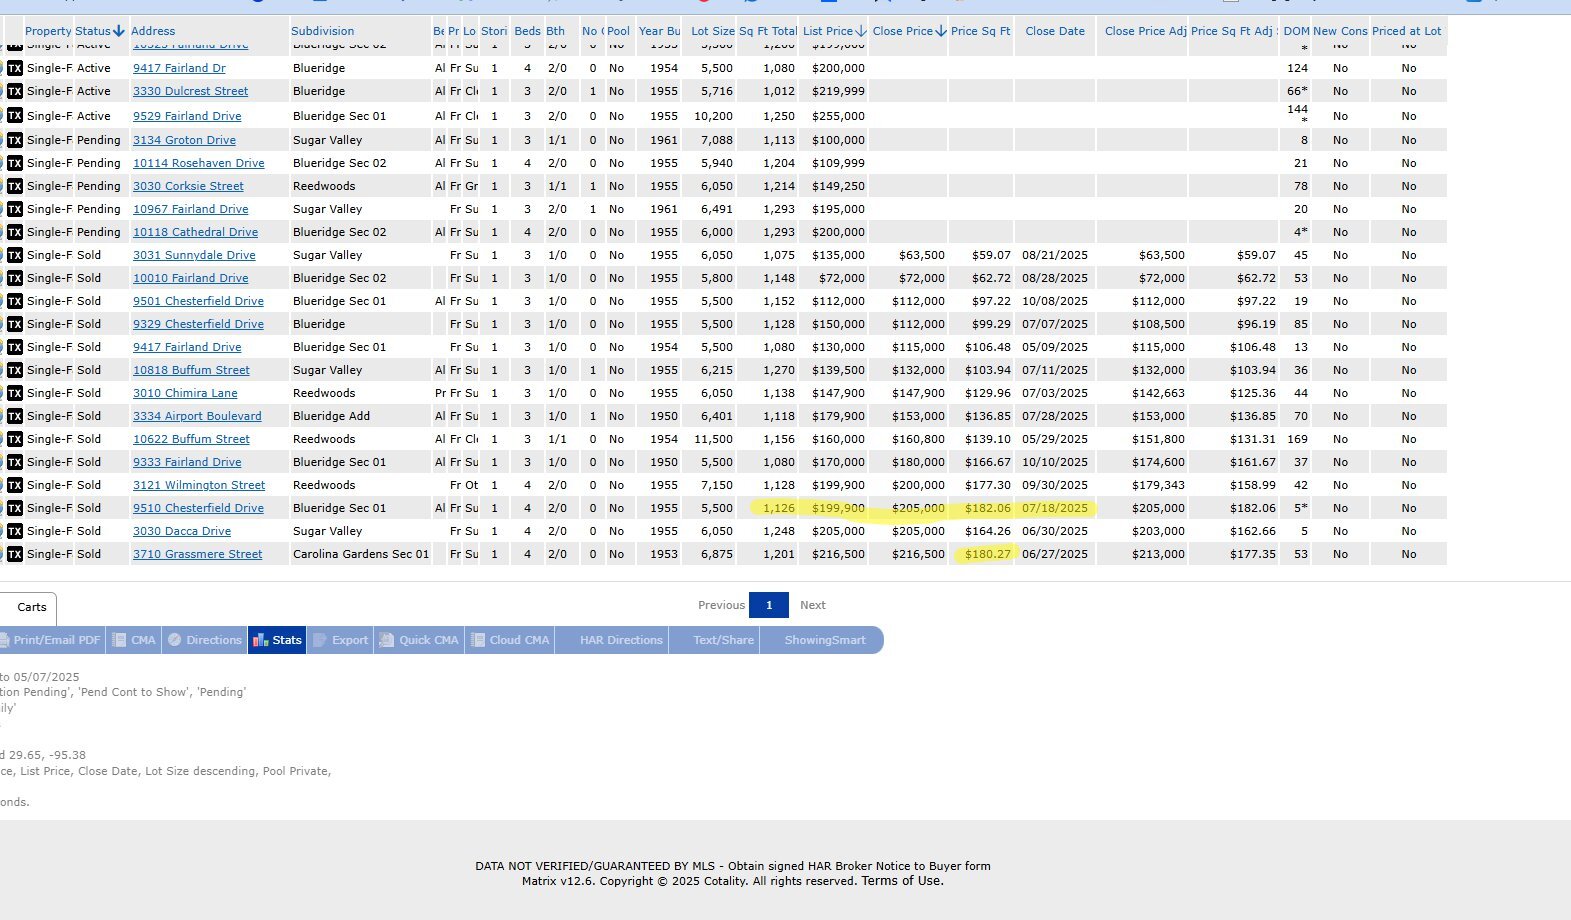Open the Carts tab

[31, 607]
